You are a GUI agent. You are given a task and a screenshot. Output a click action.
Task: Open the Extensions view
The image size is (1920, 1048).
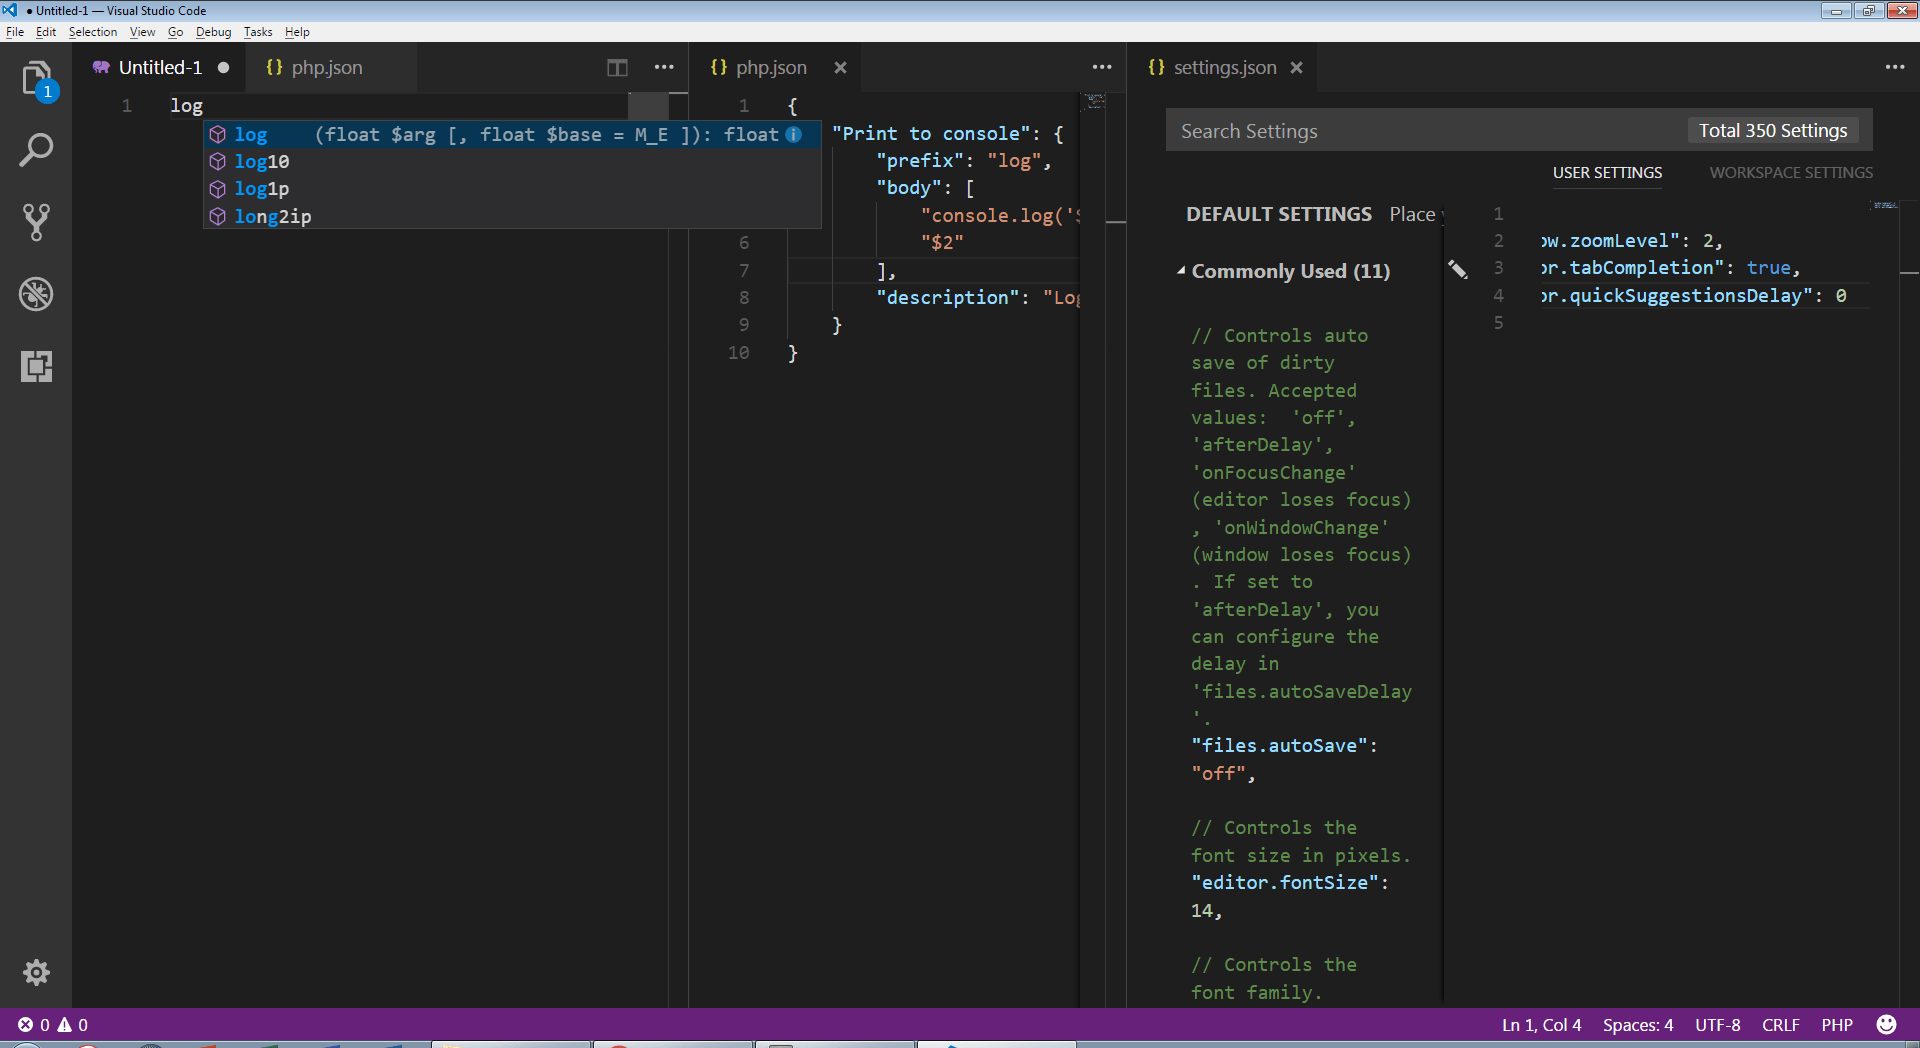click(x=36, y=366)
